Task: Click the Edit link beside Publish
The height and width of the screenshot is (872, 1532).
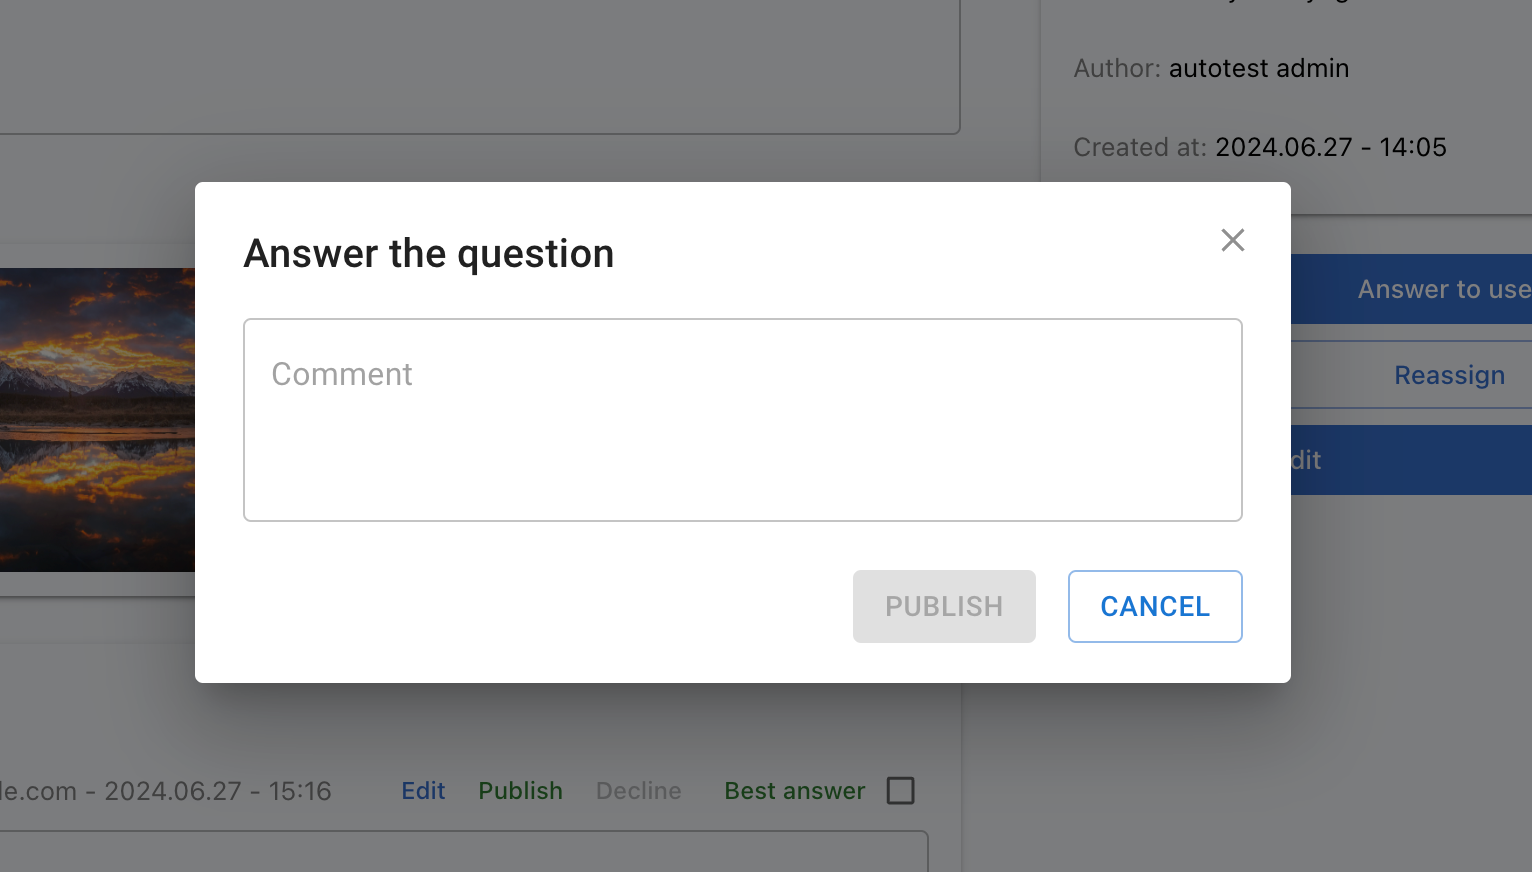Action: 423,791
